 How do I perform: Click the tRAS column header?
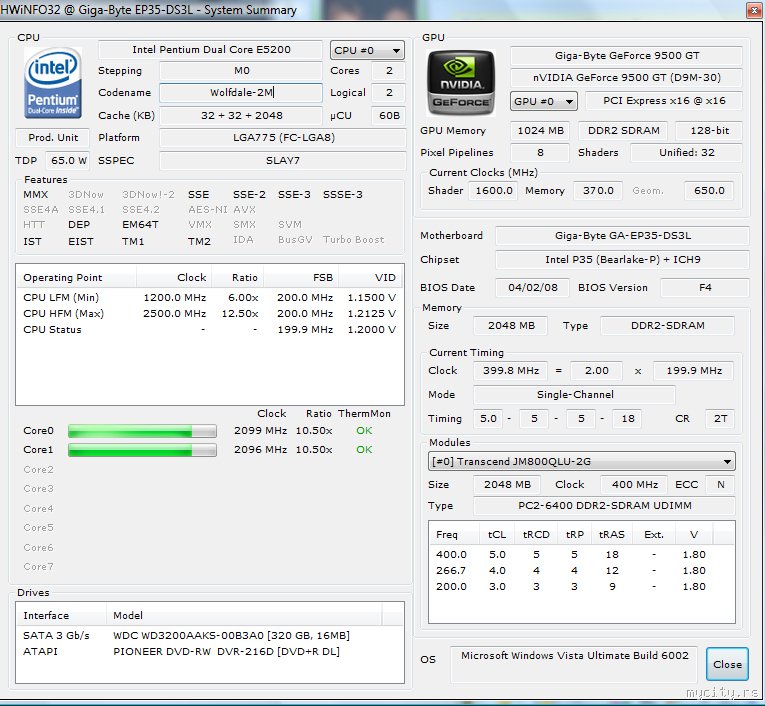(611, 535)
